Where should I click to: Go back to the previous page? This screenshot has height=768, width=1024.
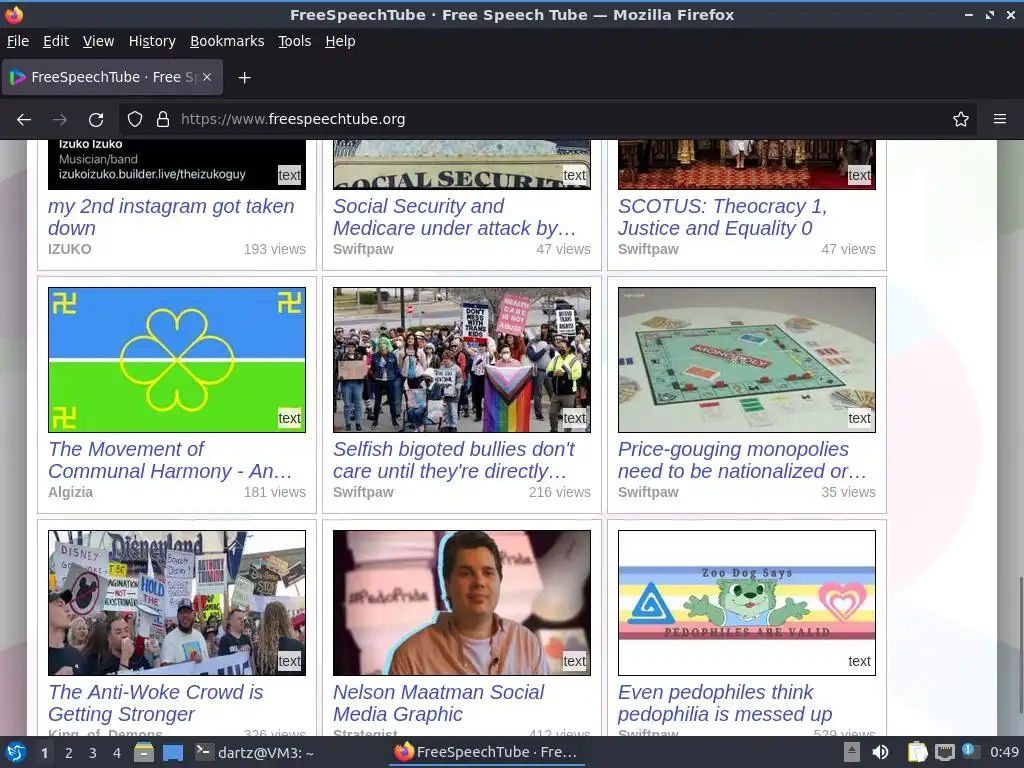[x=24, y=120]
